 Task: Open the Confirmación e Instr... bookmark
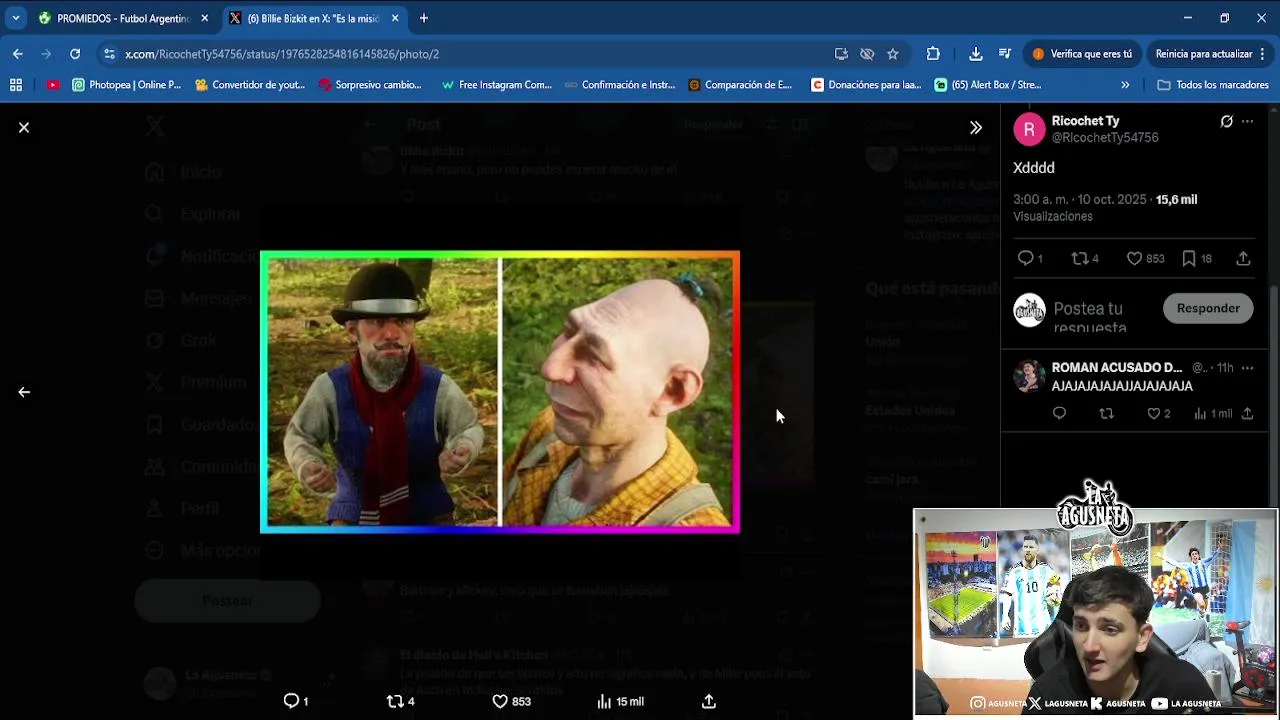pos(620,85)
